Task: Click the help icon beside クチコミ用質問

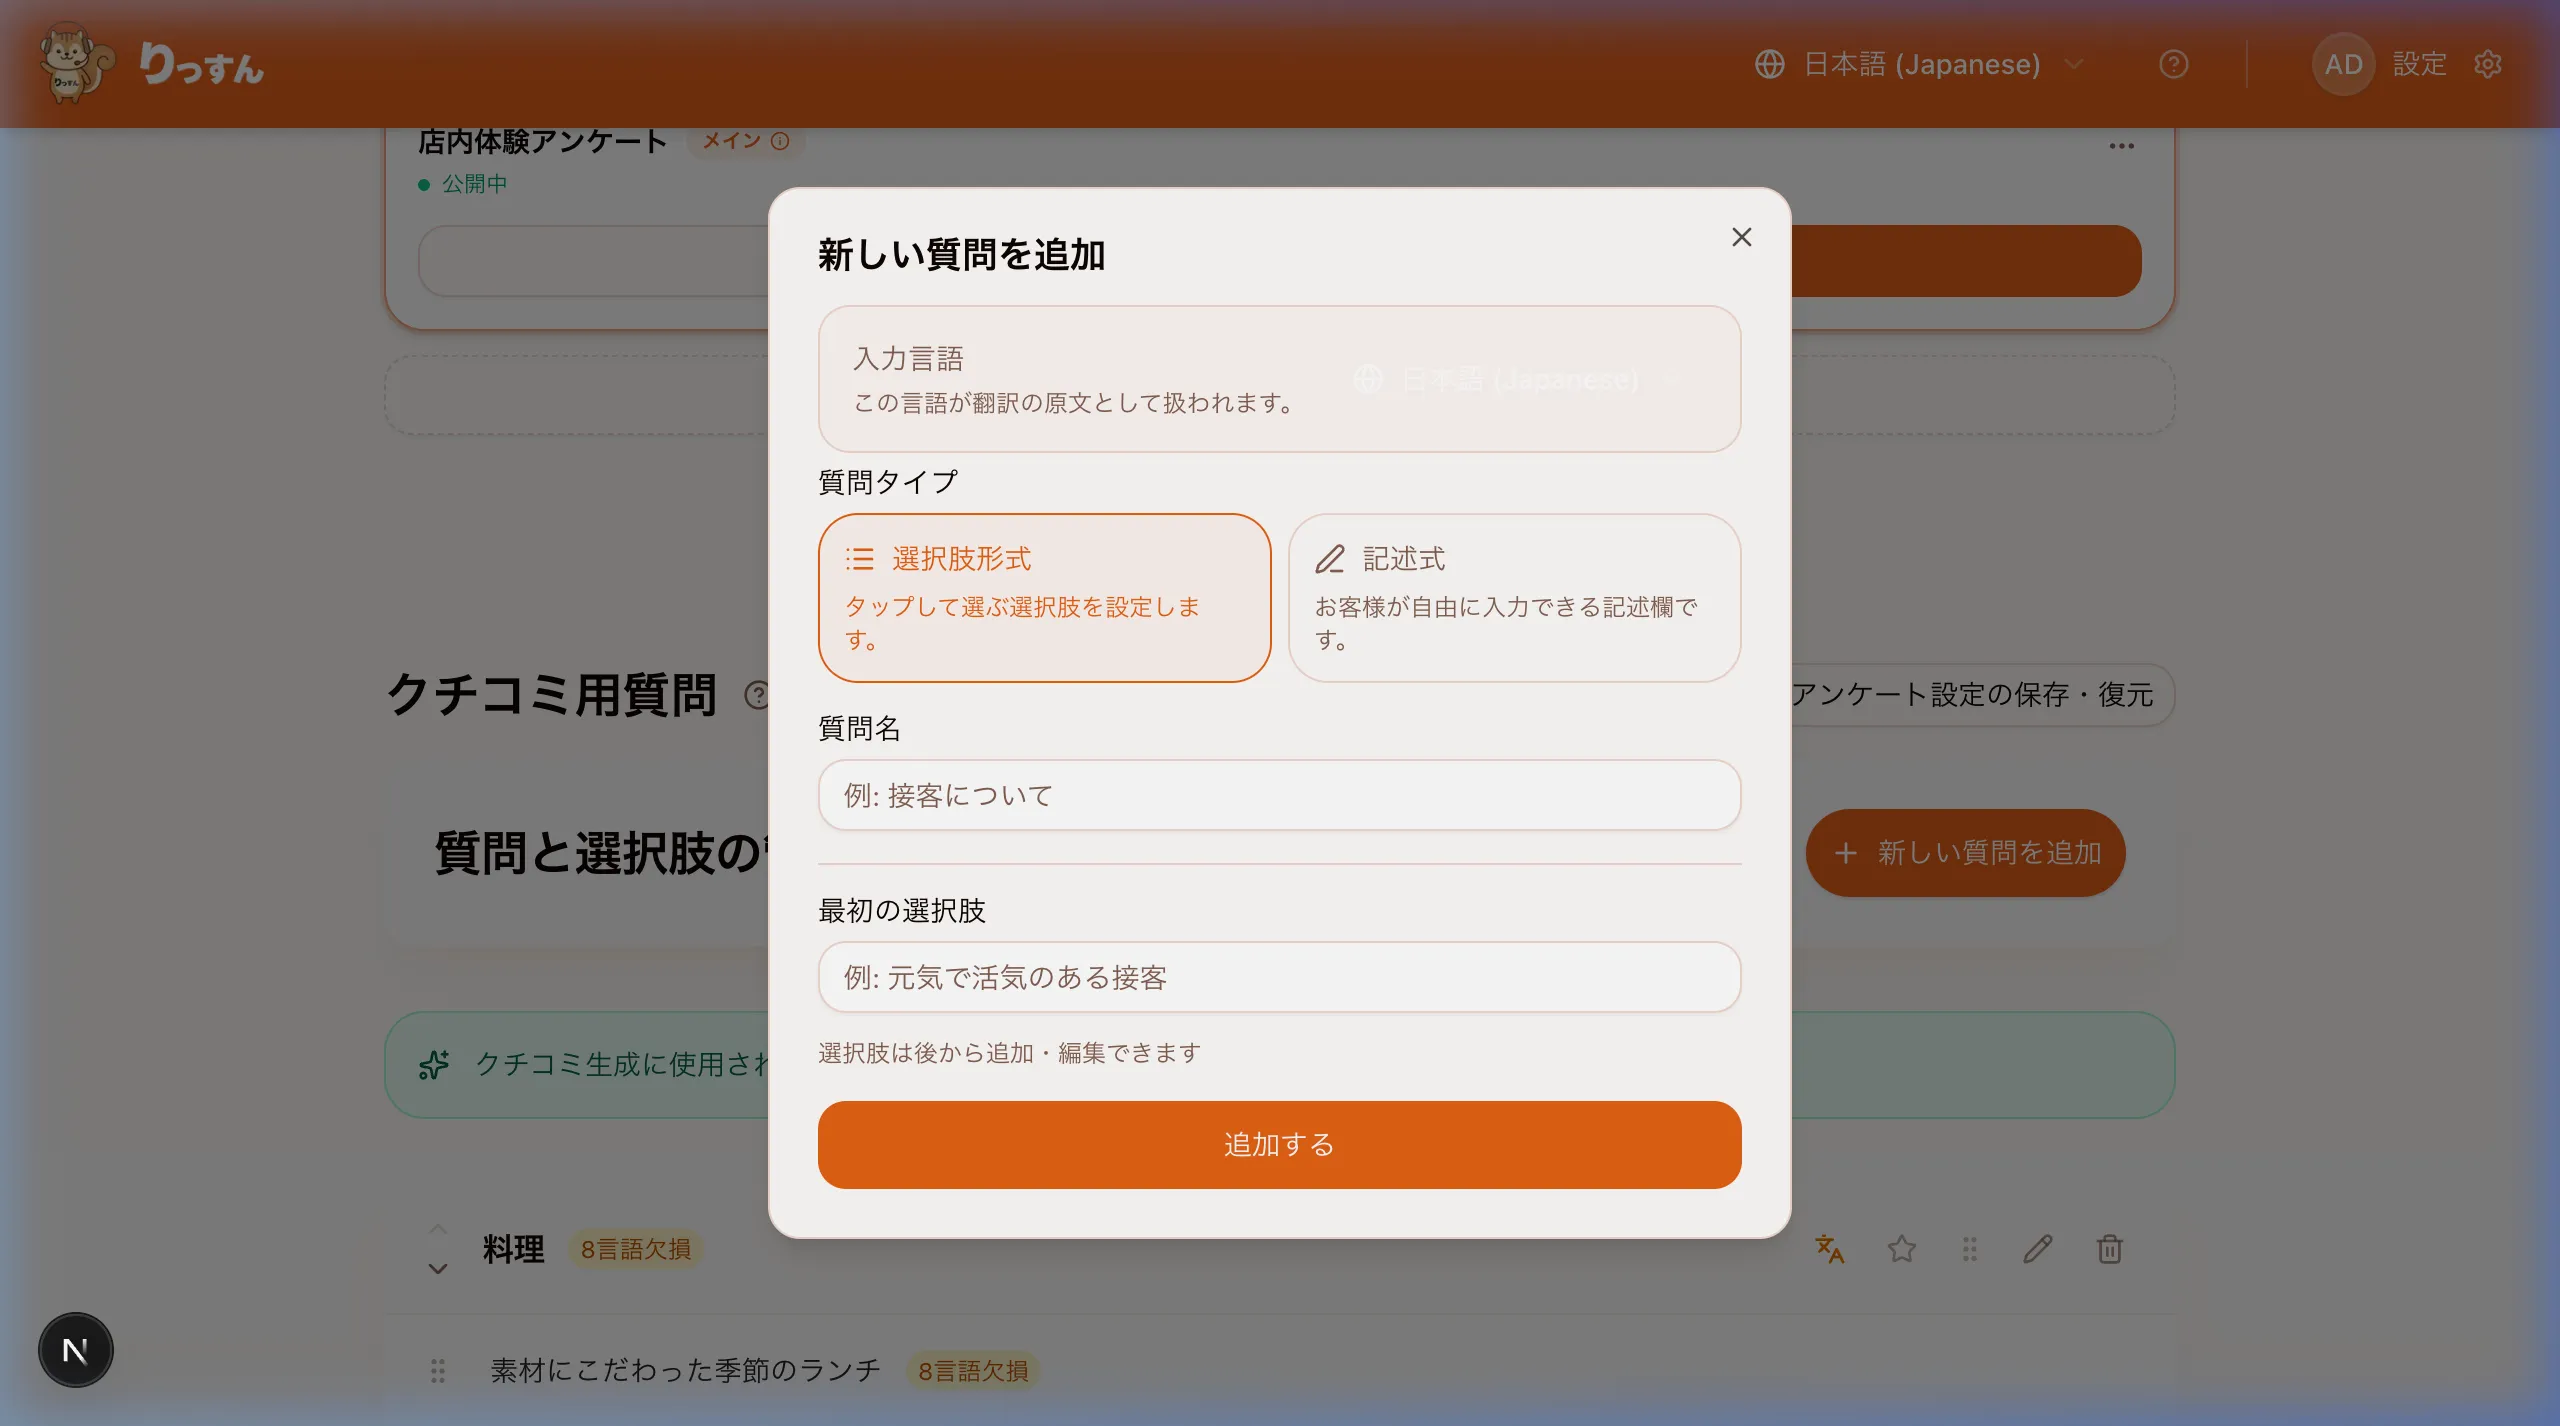Action: click(758, 694)
